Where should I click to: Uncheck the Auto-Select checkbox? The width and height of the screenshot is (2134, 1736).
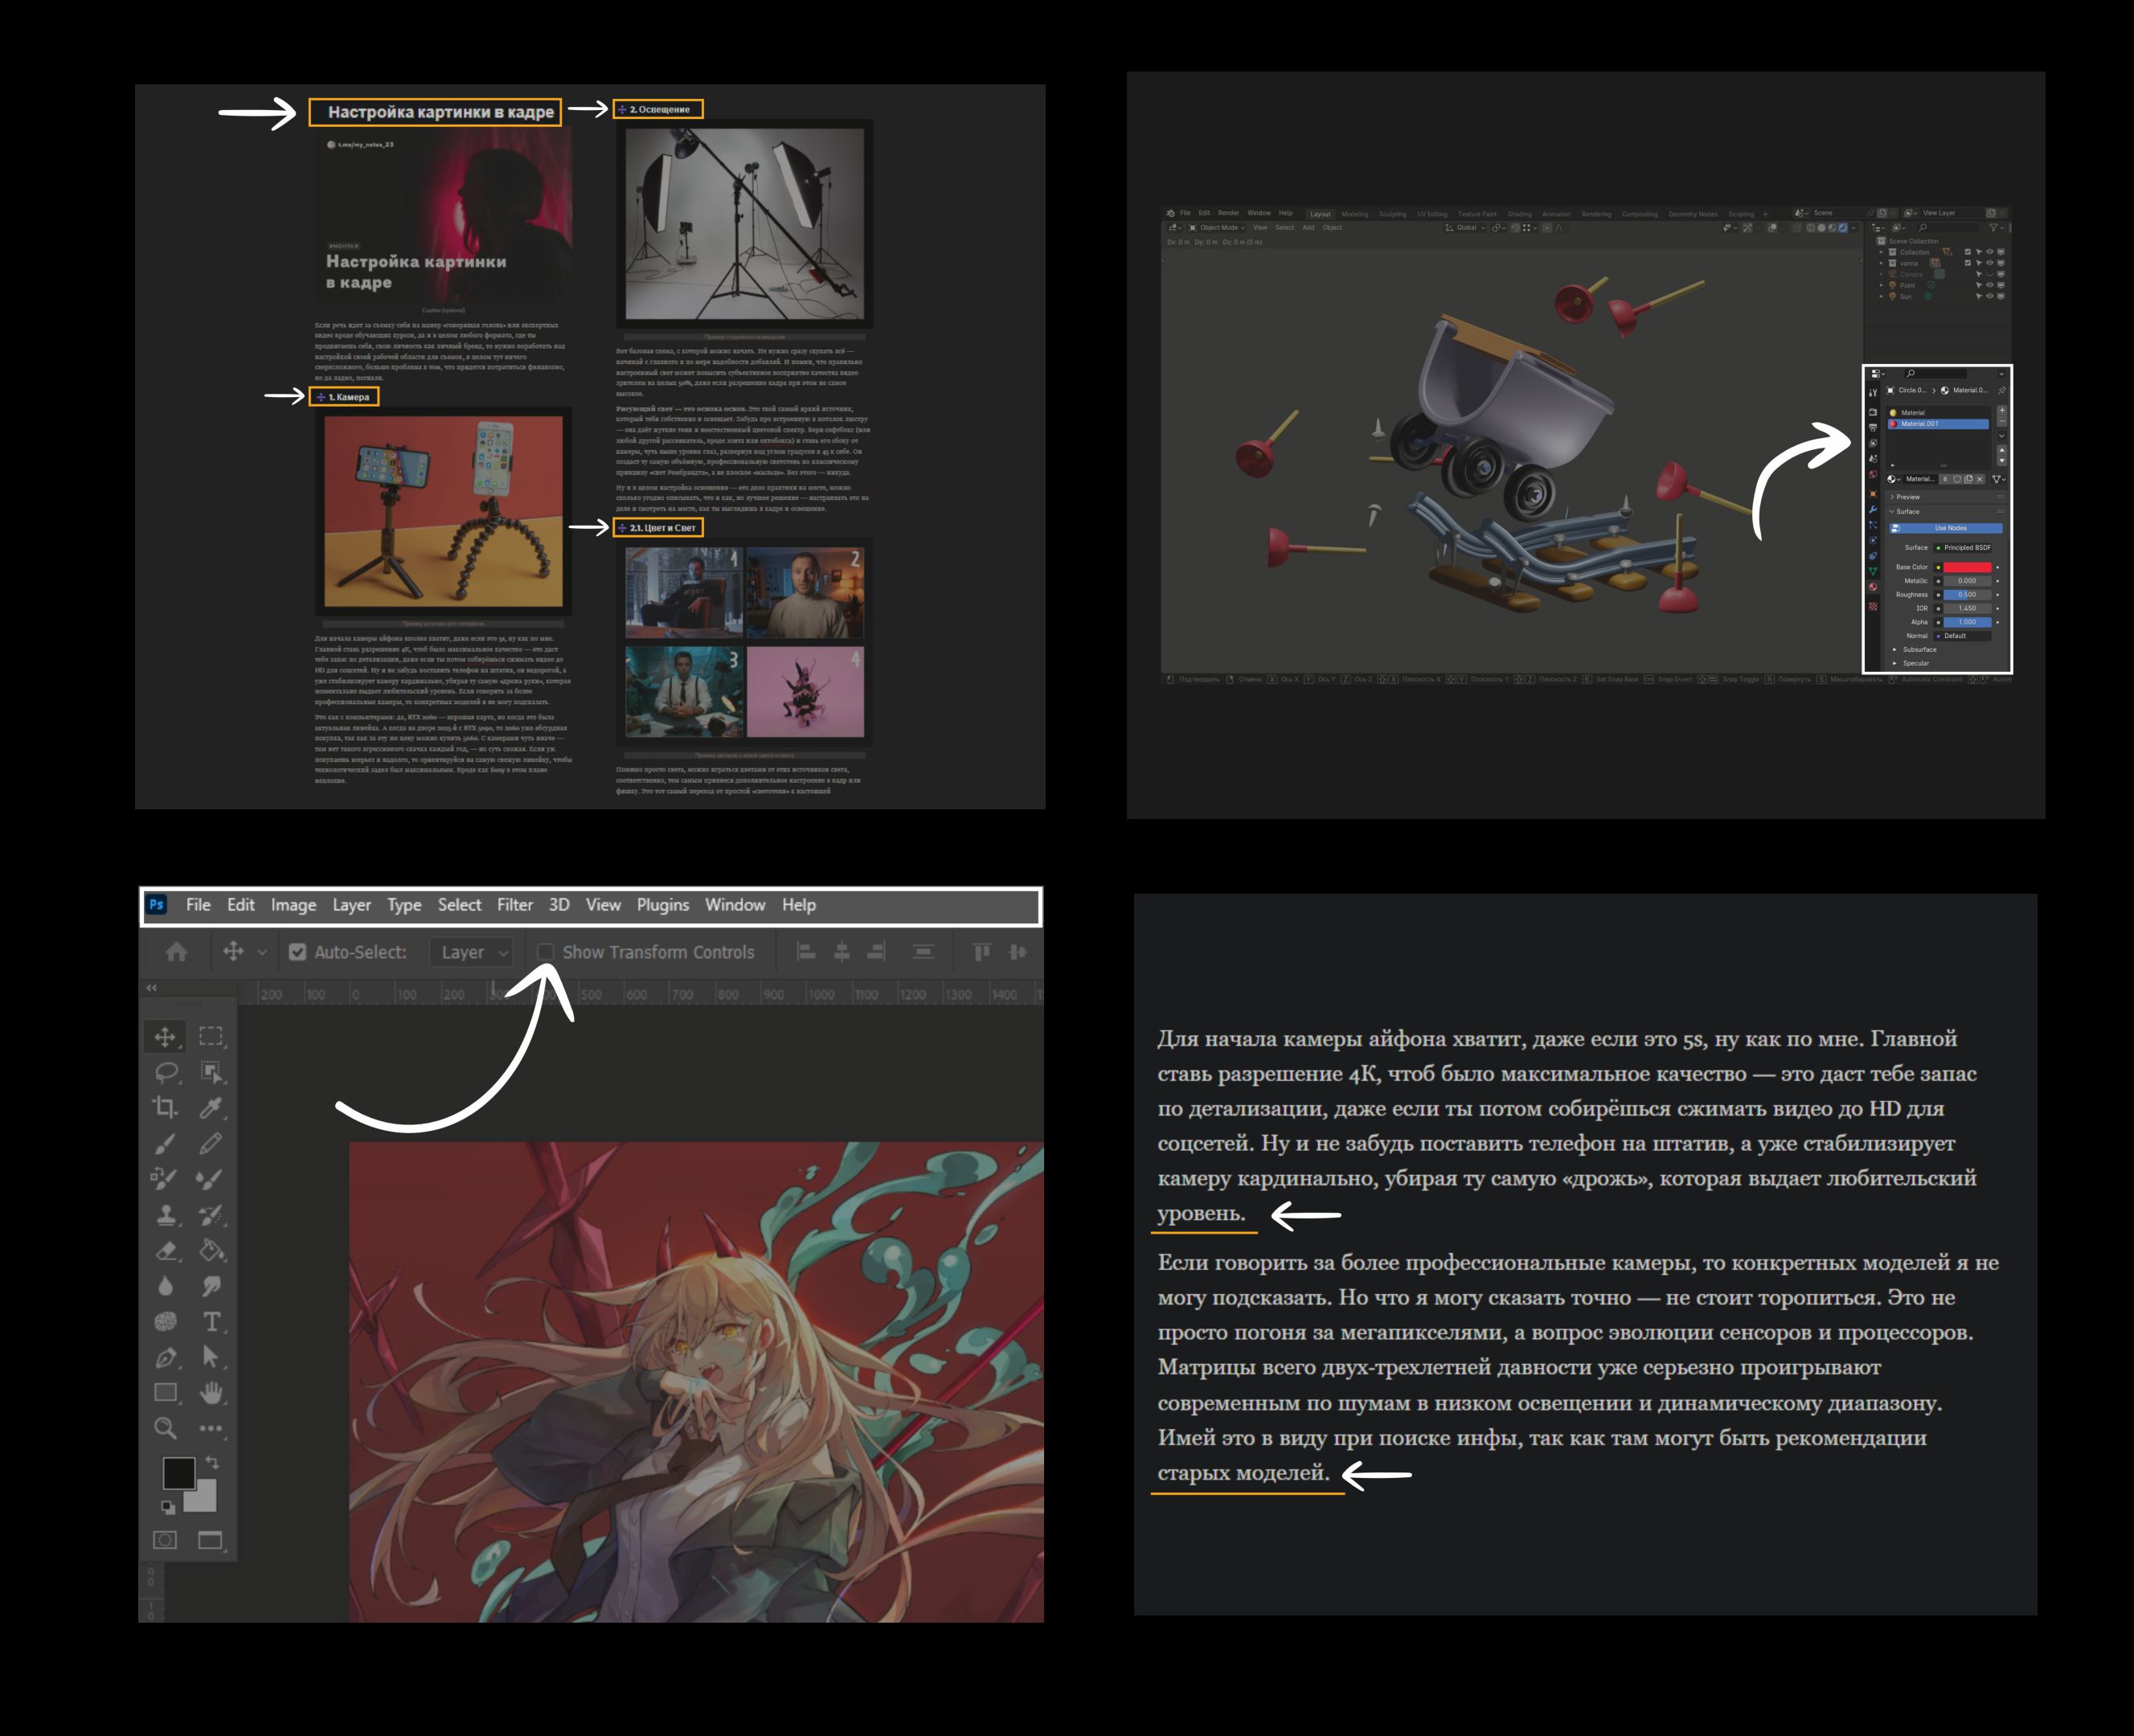pyautogui.click(x=298, y=952)
